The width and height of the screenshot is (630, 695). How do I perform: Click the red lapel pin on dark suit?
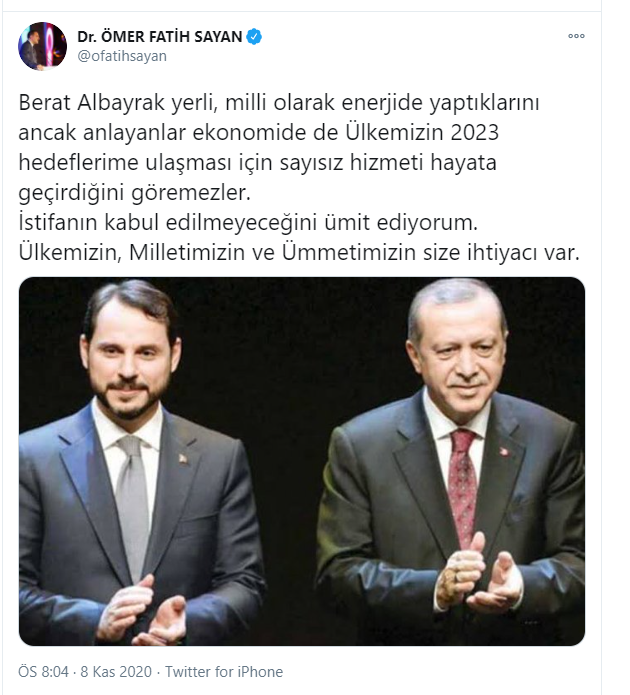coord(503,451)
